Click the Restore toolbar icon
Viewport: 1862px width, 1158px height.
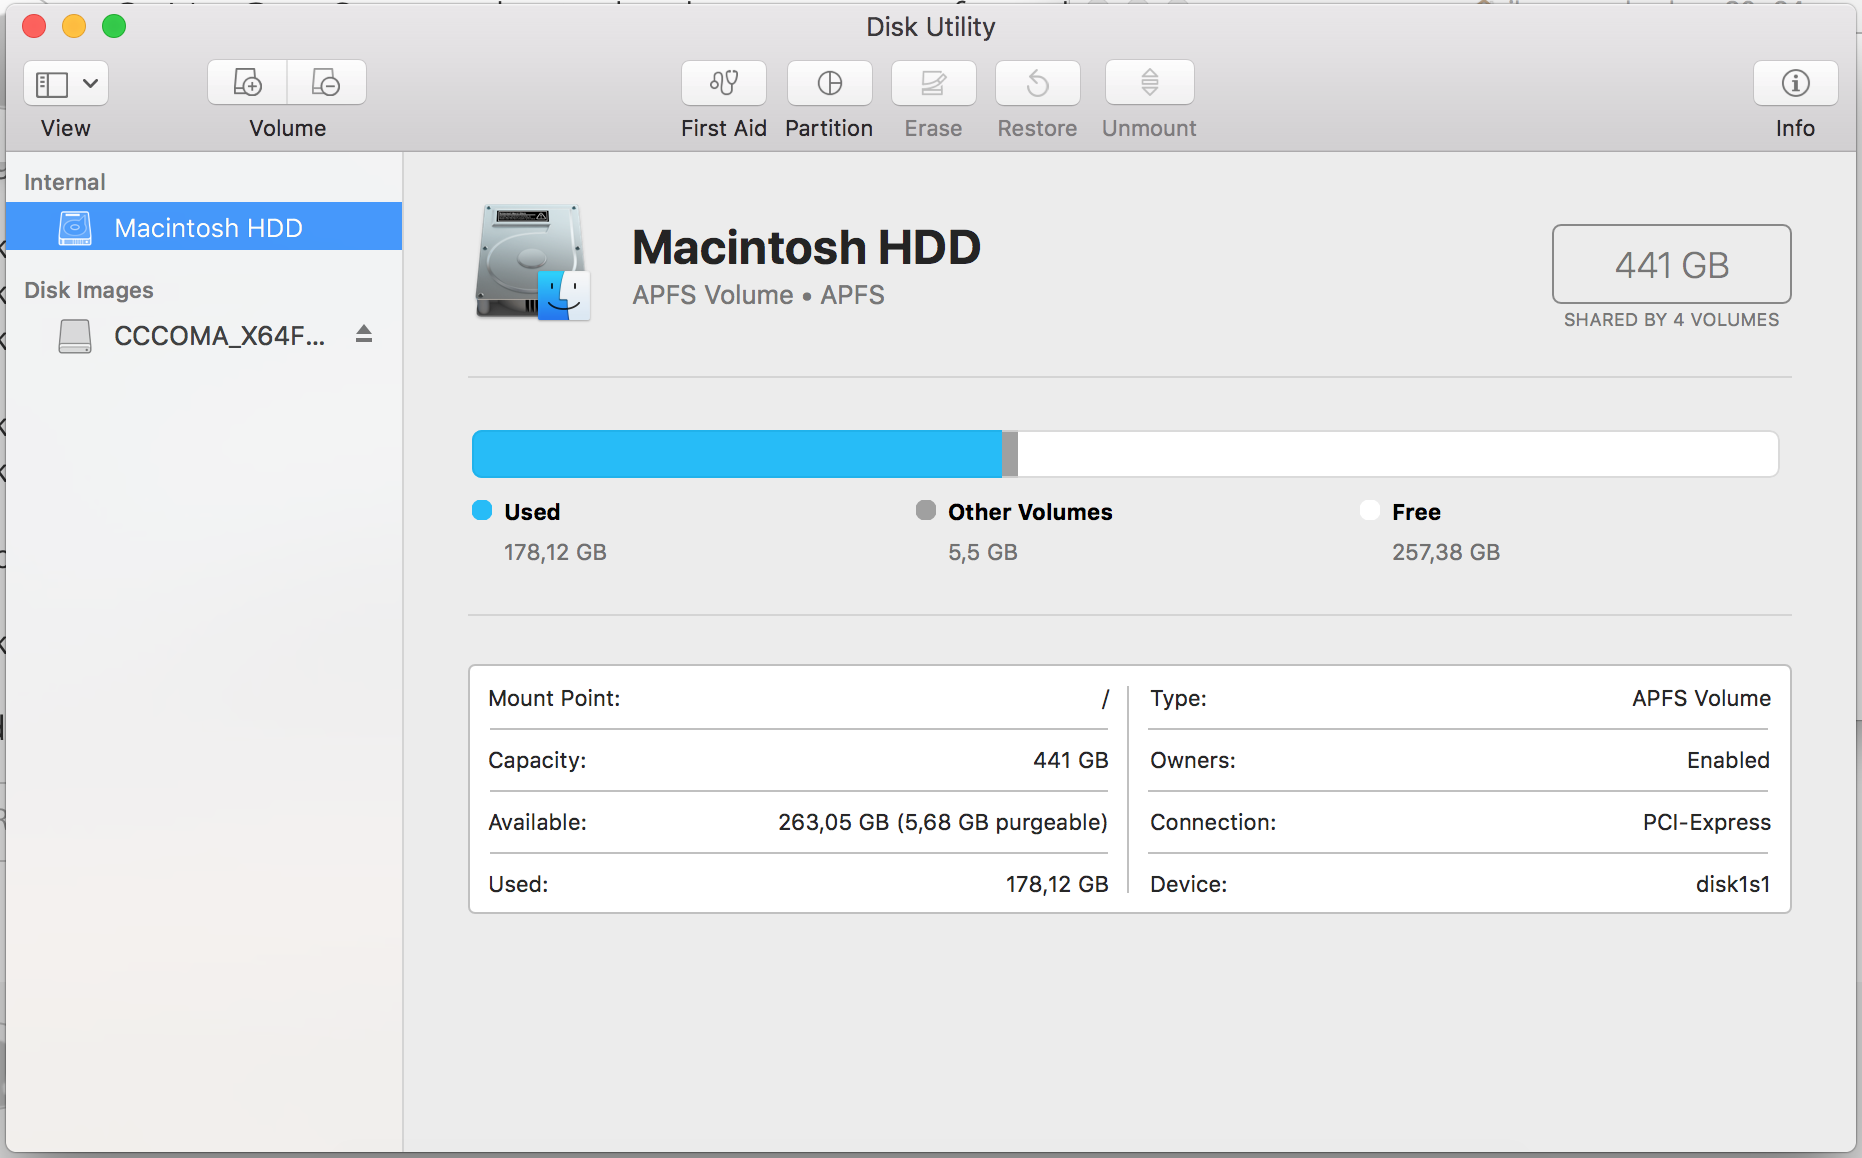[x=1038, y=83]
